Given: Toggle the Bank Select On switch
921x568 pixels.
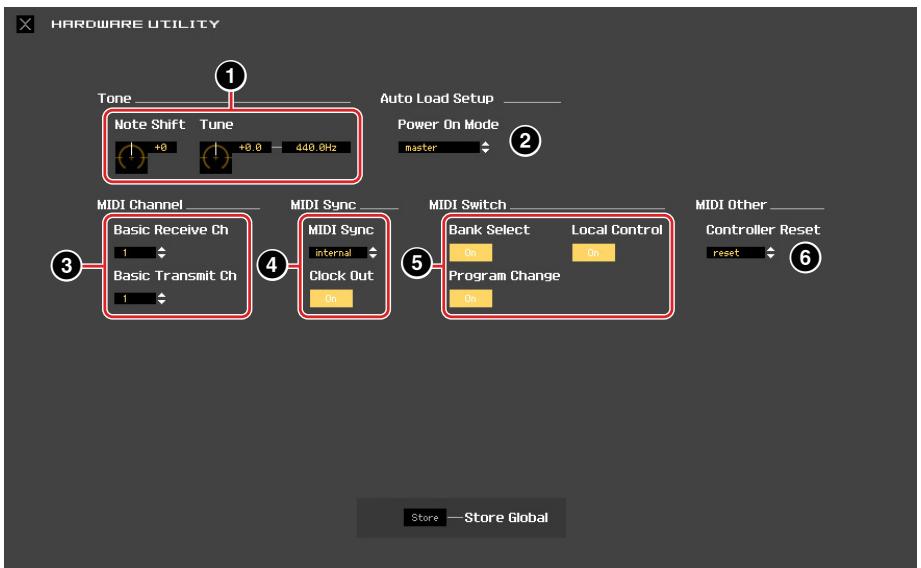Looking at the screenshot, I should [x=470, y=253].
